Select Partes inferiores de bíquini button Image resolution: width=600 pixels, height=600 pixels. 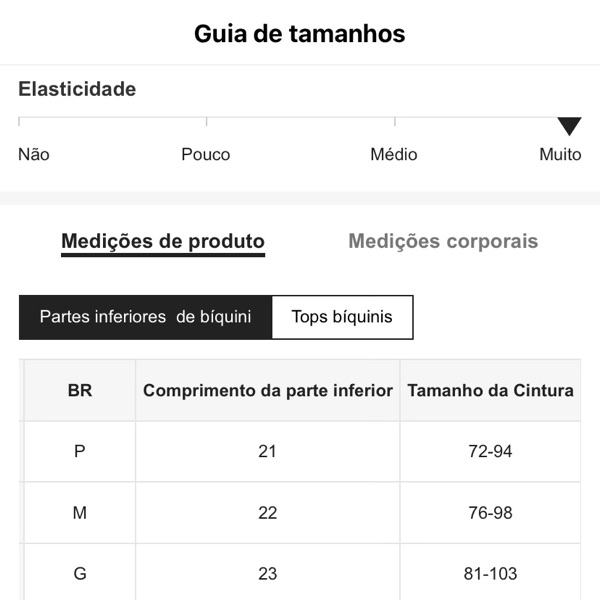click(x=145, y=317)
